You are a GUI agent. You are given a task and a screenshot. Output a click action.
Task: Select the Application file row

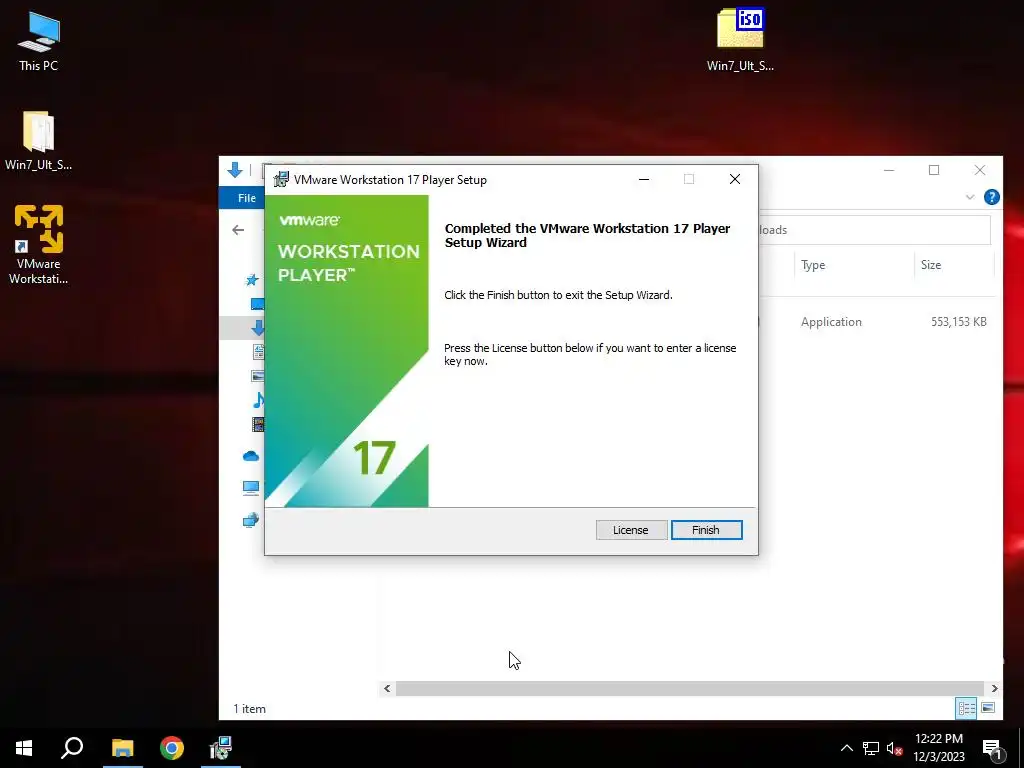click(875, 322)
